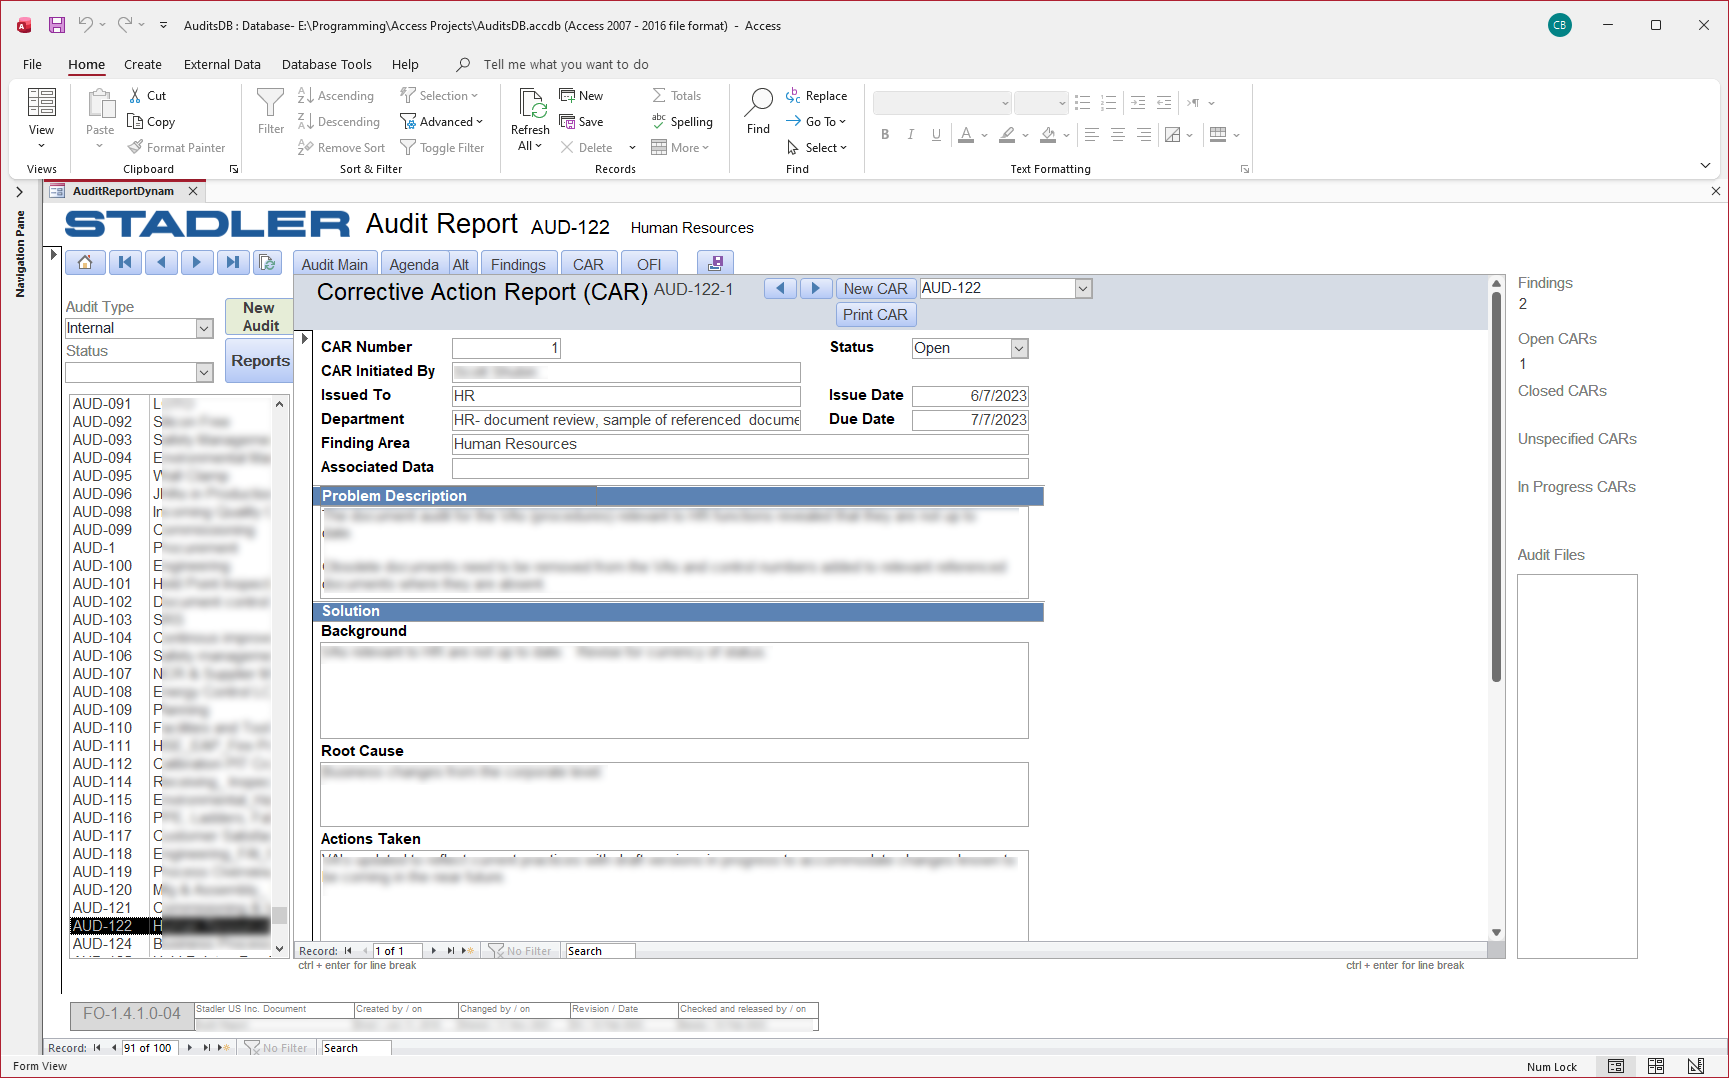The height and width of the screenshot is (1078, 1729).
Task: Open the AUD-122 audit selector combo box
Action: click(x=1082, y=288)
